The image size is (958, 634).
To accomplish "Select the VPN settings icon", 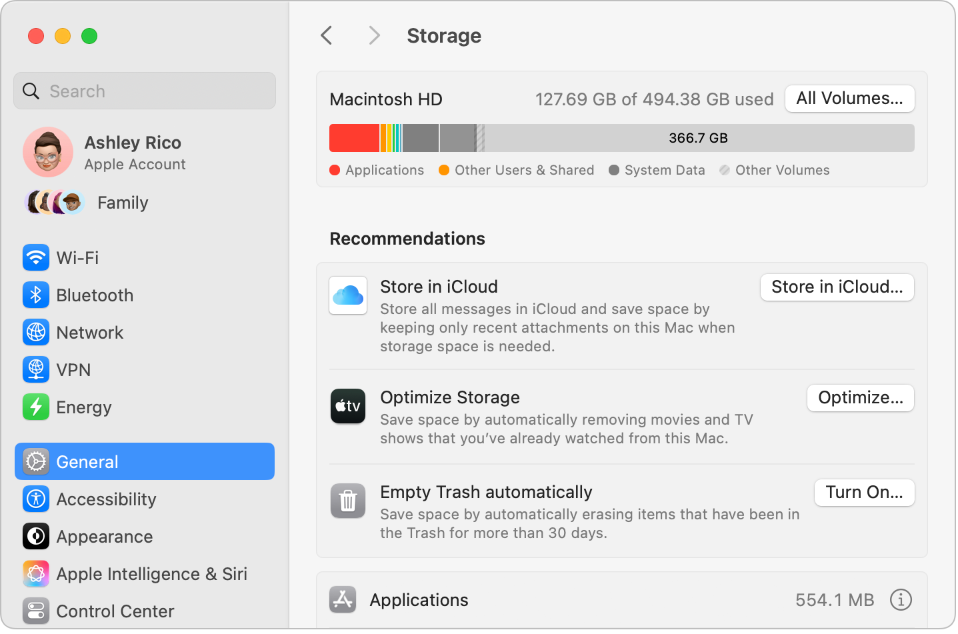I will [36, 369].
